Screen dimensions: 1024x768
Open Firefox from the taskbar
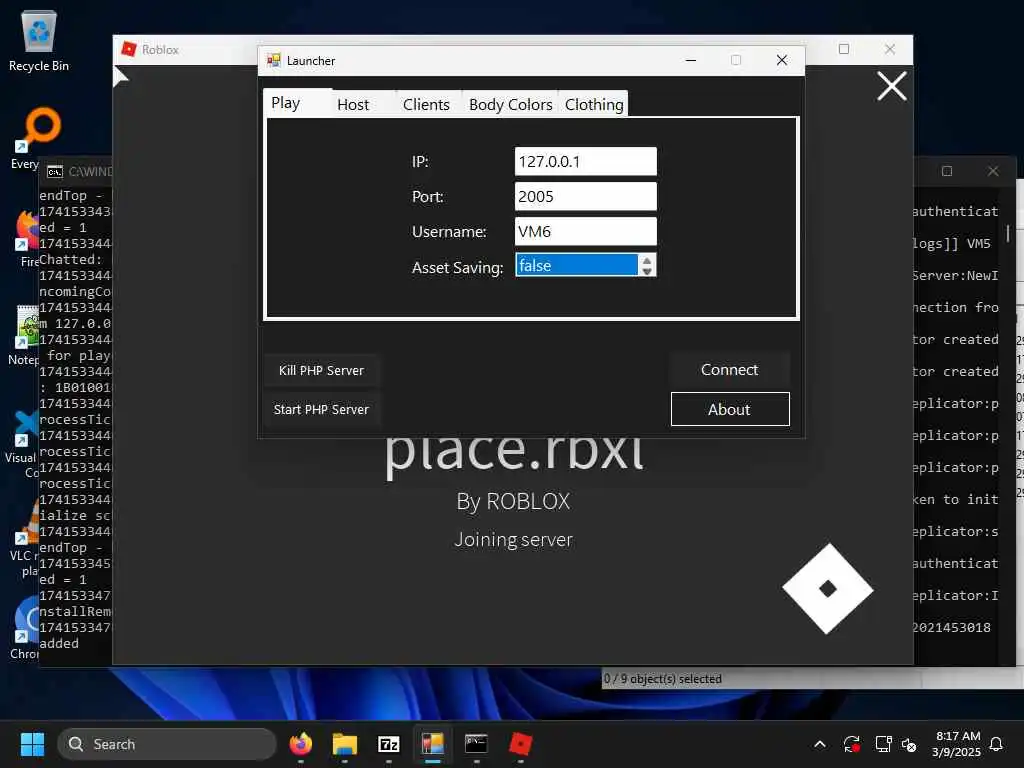[x=300, y=744]
